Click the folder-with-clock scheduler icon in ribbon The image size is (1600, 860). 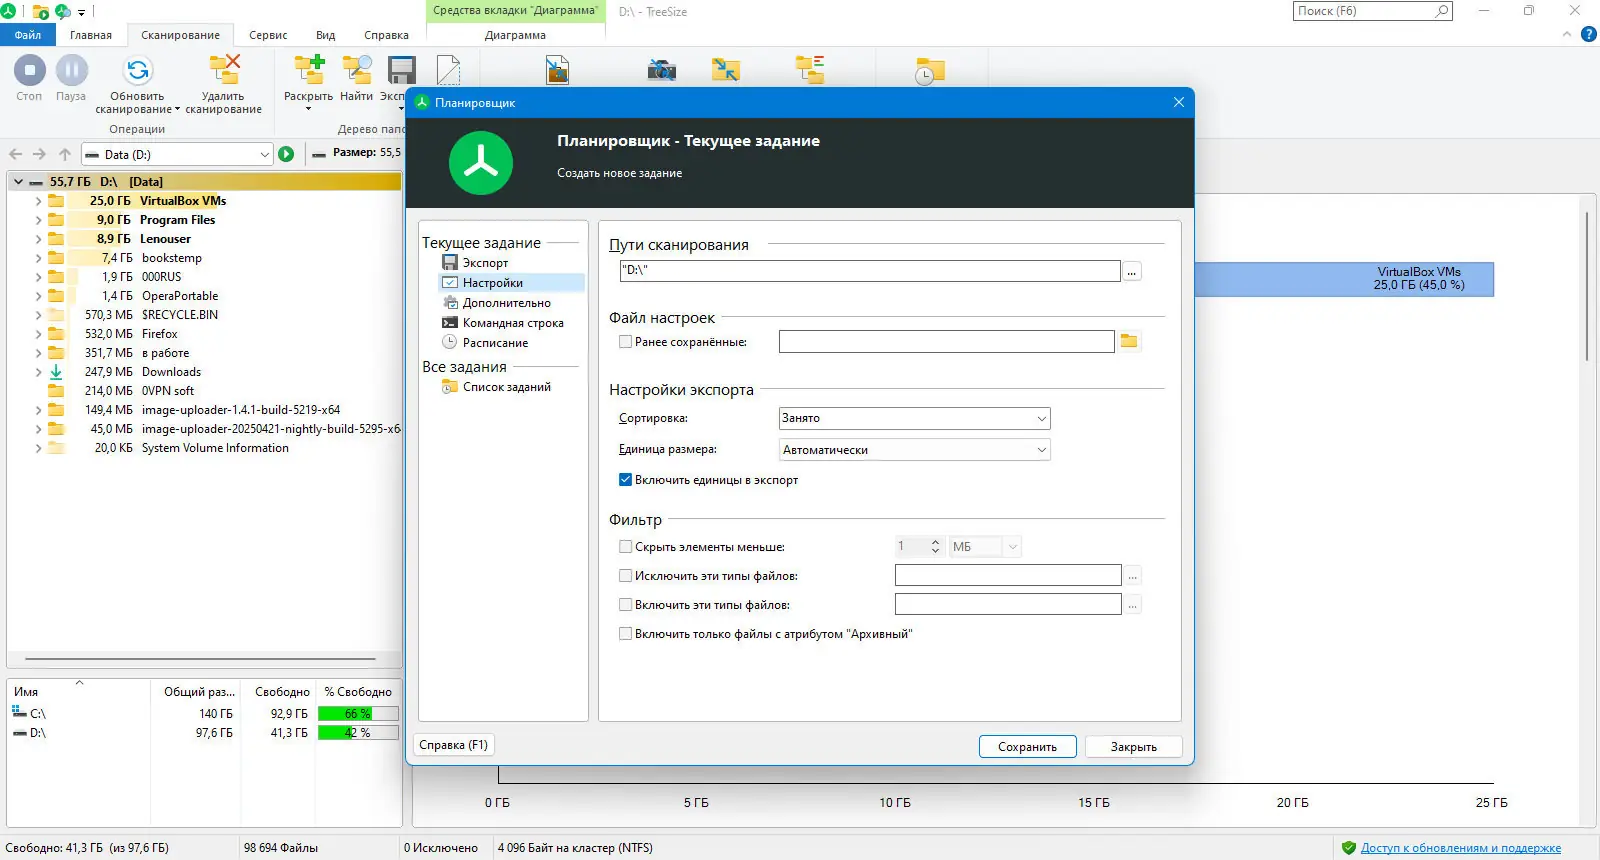click(x=929, y=70)
